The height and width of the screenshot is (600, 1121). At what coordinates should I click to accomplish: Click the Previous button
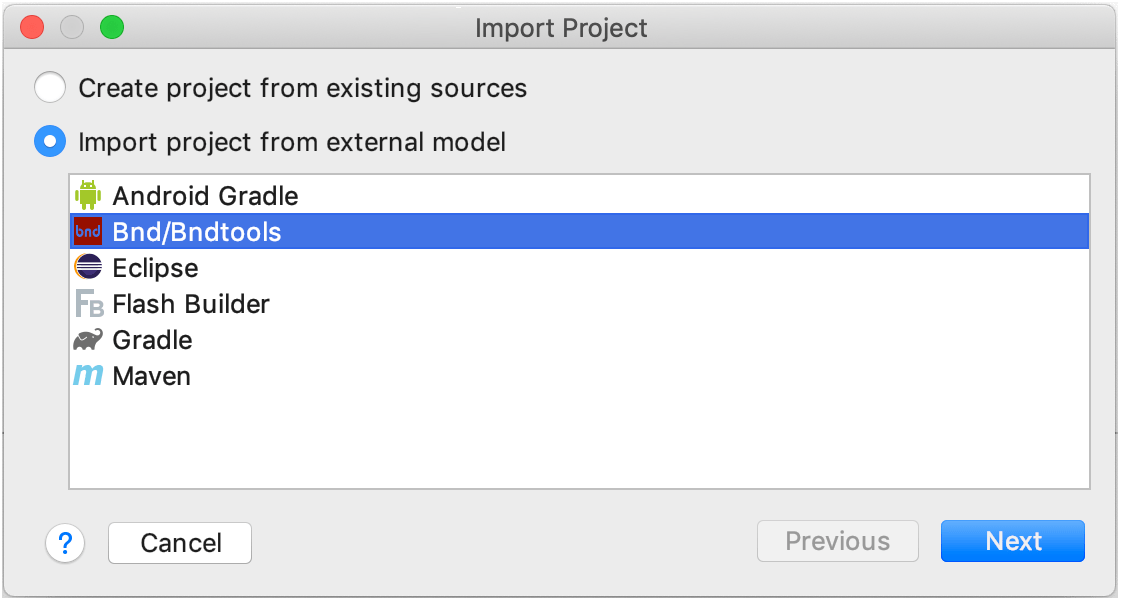[838, 541]
